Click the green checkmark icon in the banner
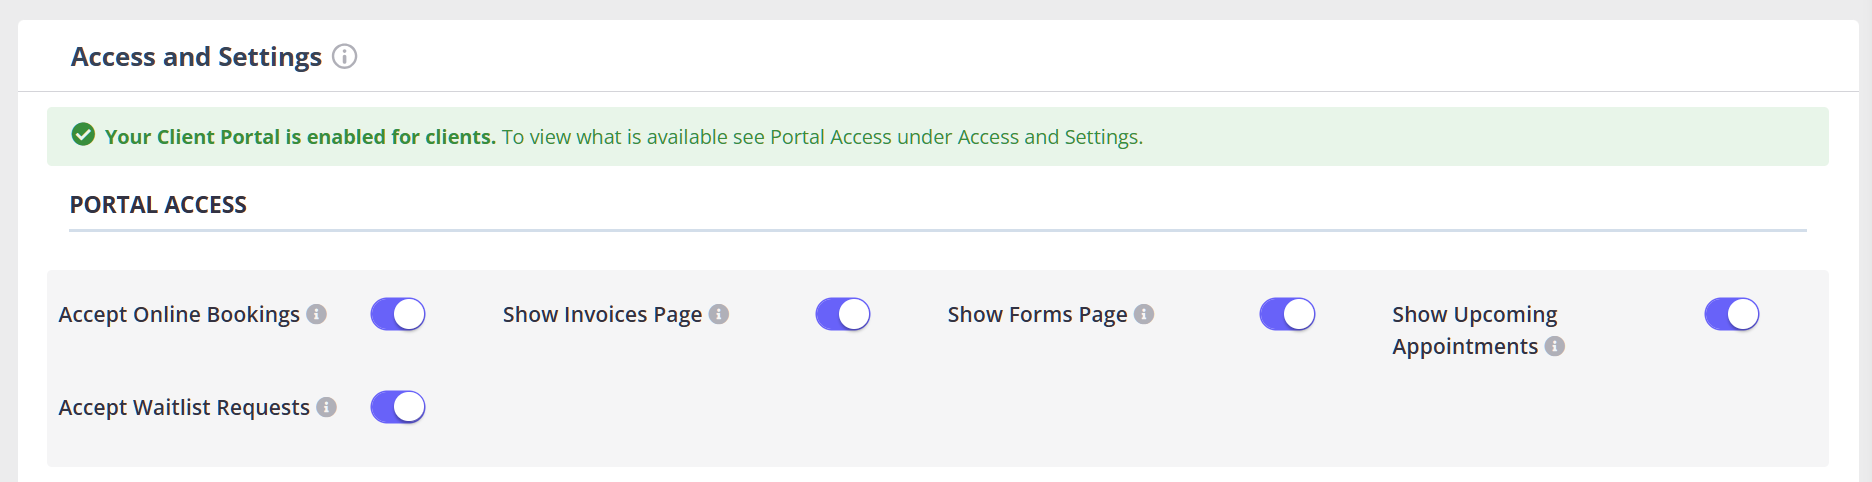 (x=84, y=135)
